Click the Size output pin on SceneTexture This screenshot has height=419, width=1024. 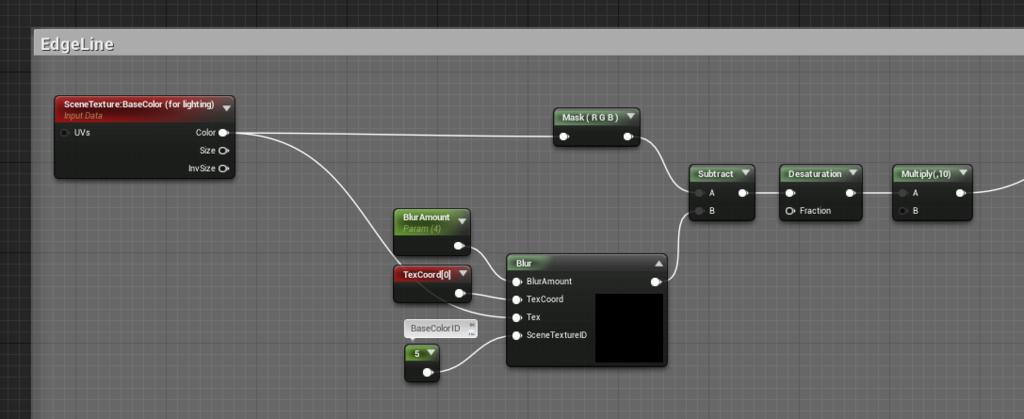click(x=223, y=151)
